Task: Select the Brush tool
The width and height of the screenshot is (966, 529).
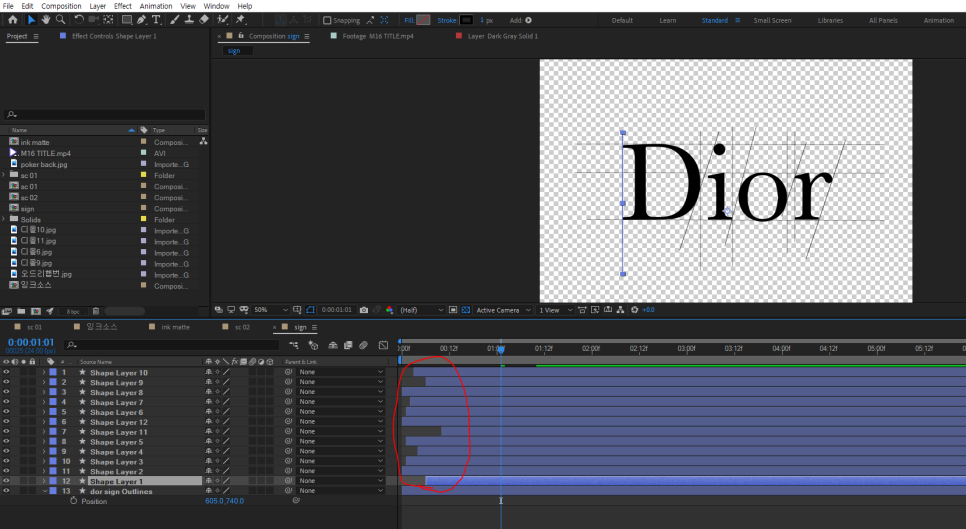Action: [x=175, y=20]
